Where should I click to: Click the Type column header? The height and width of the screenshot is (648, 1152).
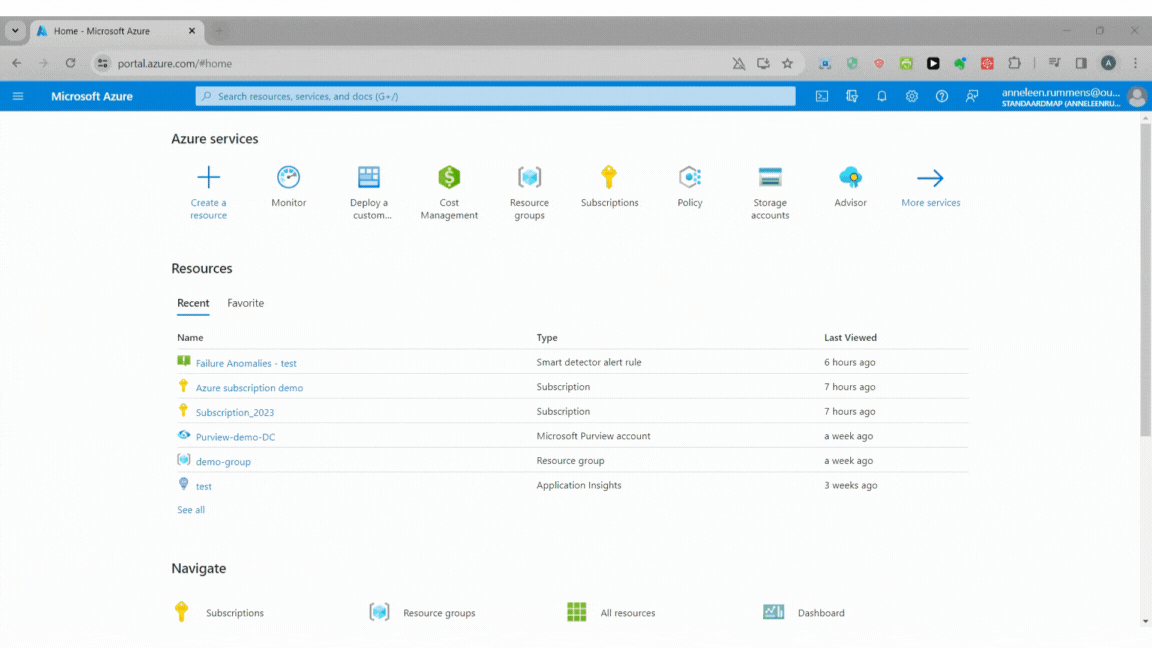point(547,337)
